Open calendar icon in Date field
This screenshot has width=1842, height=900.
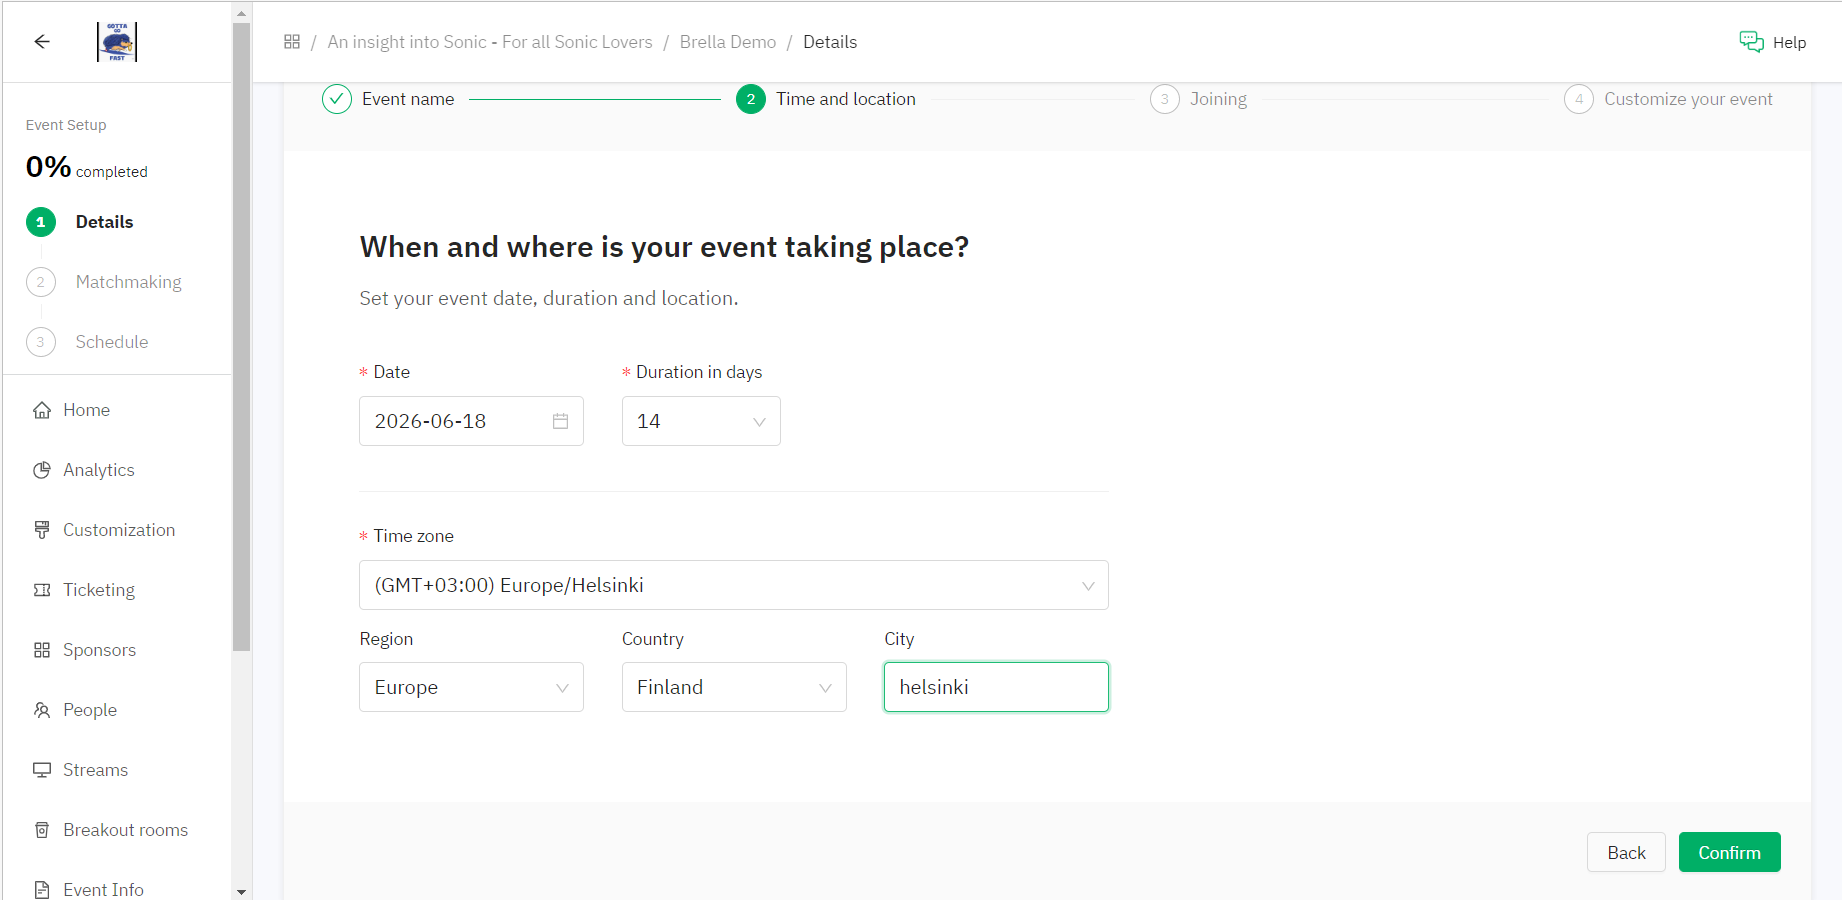pyautogui.click(x=560, y=421)
